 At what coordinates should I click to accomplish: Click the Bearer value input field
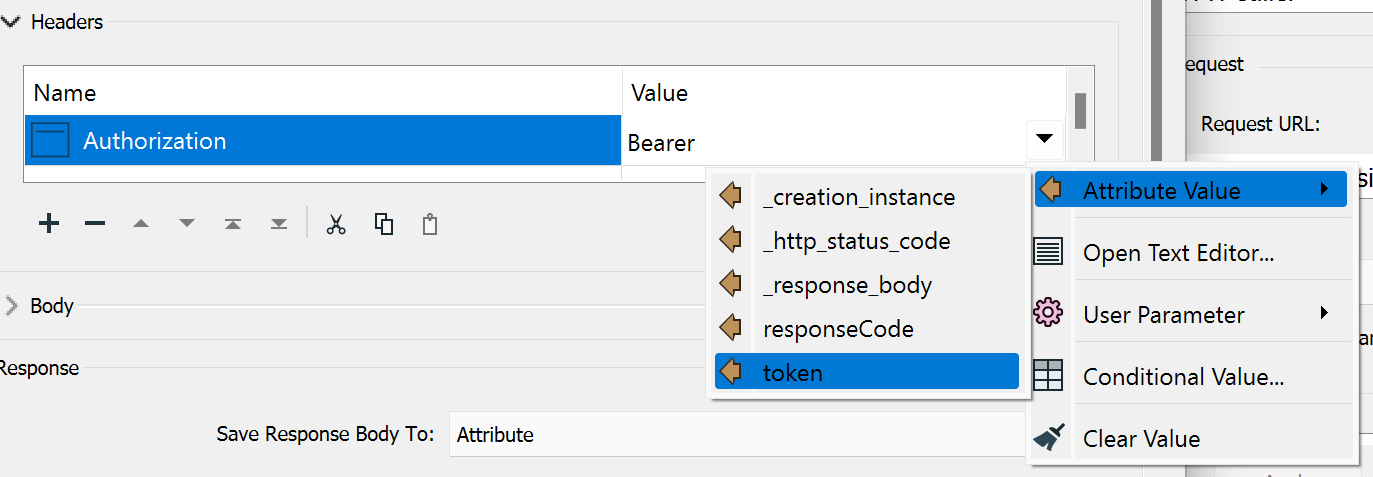pyautogui.click(x=820, y=143)
